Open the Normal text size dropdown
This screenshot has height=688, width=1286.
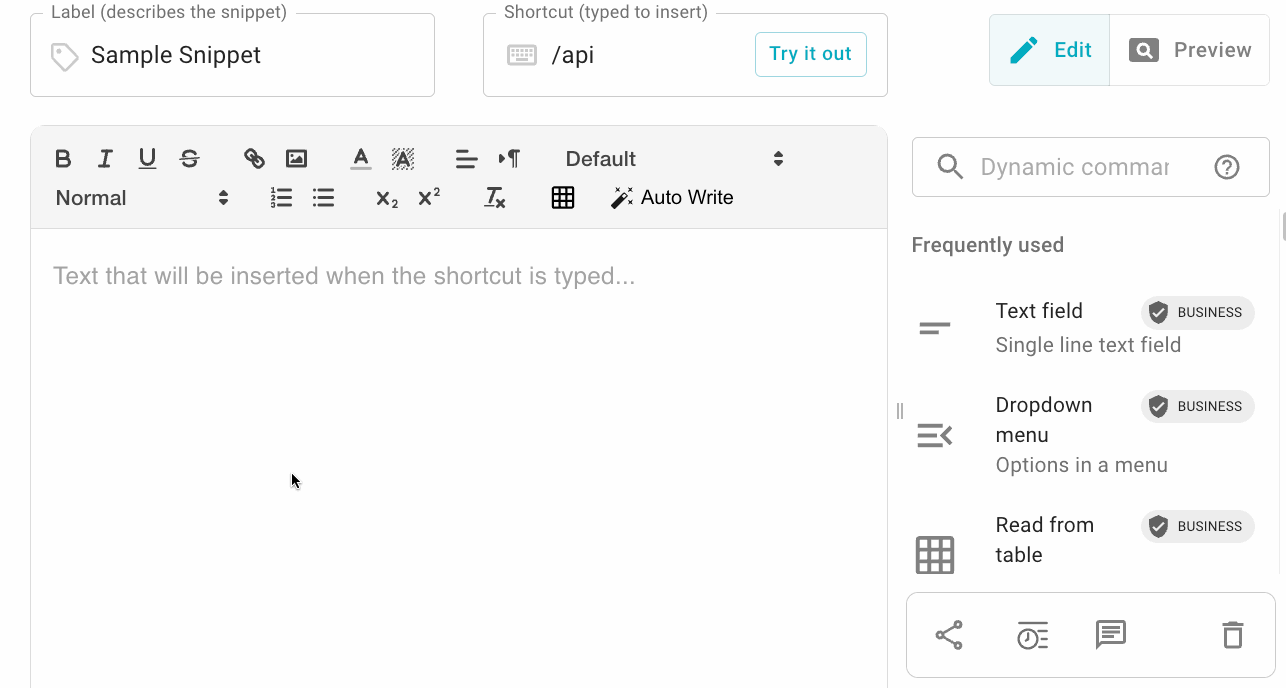click(x=142, y=198)
